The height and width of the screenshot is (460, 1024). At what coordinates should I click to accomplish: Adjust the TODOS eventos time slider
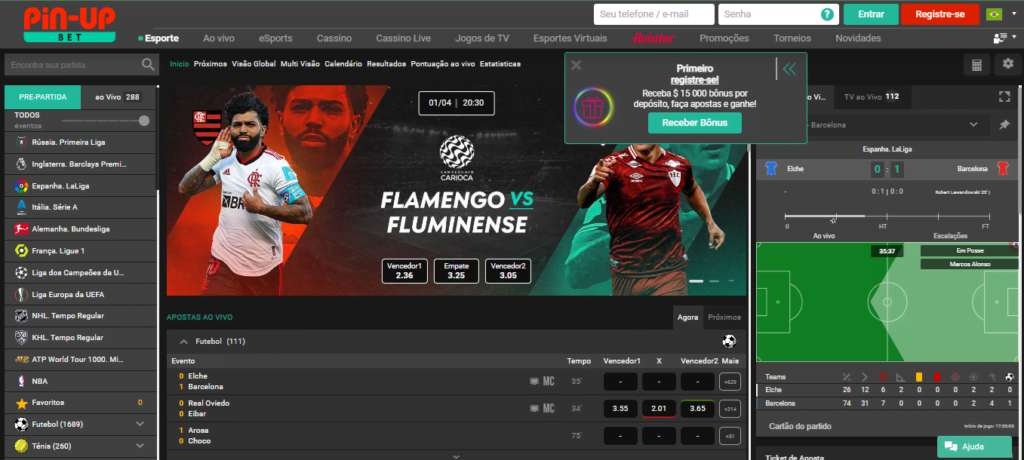tap(144, 121)
